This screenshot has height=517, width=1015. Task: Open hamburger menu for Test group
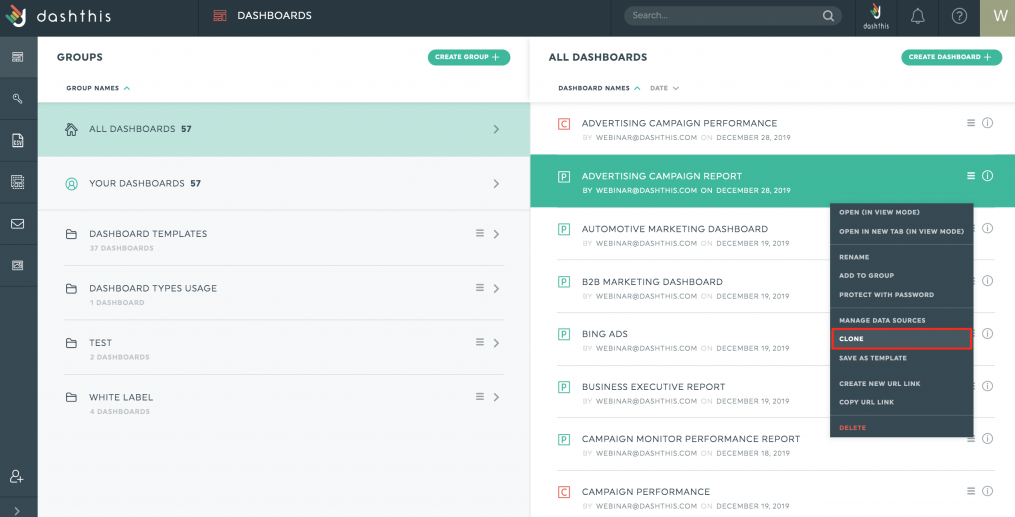click(x=480, y=342)
